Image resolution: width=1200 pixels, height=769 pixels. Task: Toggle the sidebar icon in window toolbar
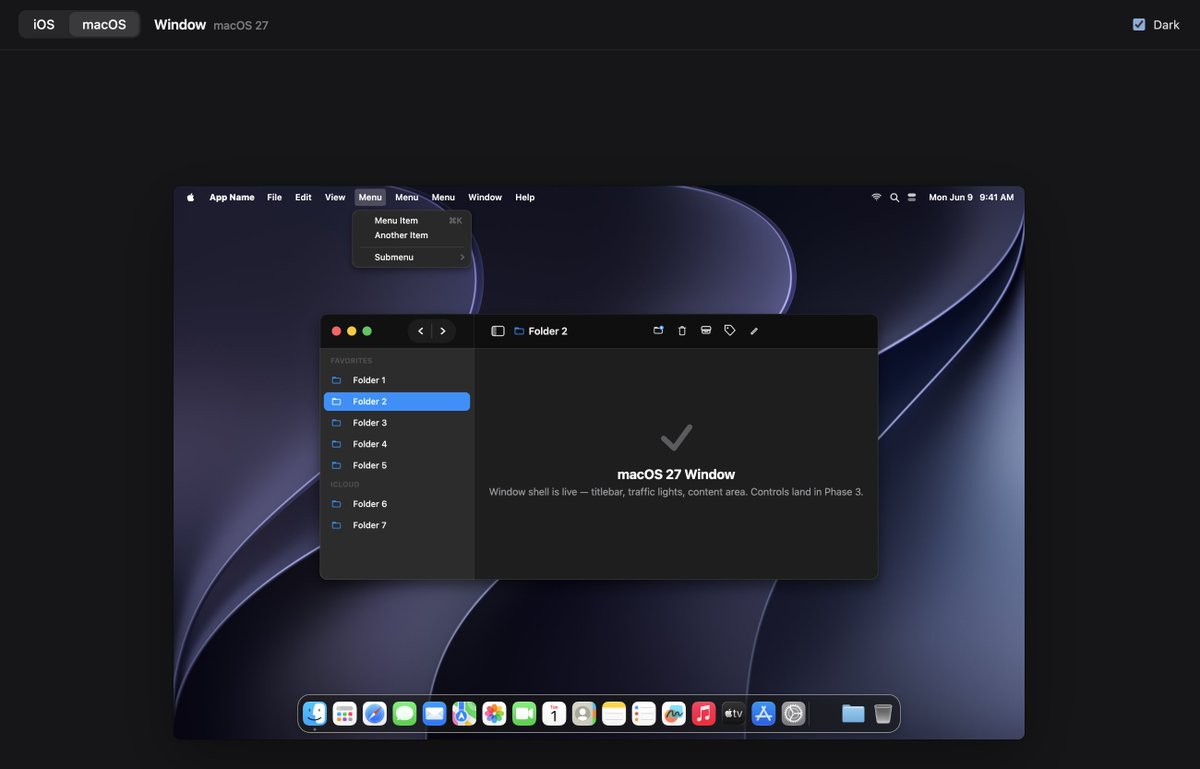click(x=498, y=331)
